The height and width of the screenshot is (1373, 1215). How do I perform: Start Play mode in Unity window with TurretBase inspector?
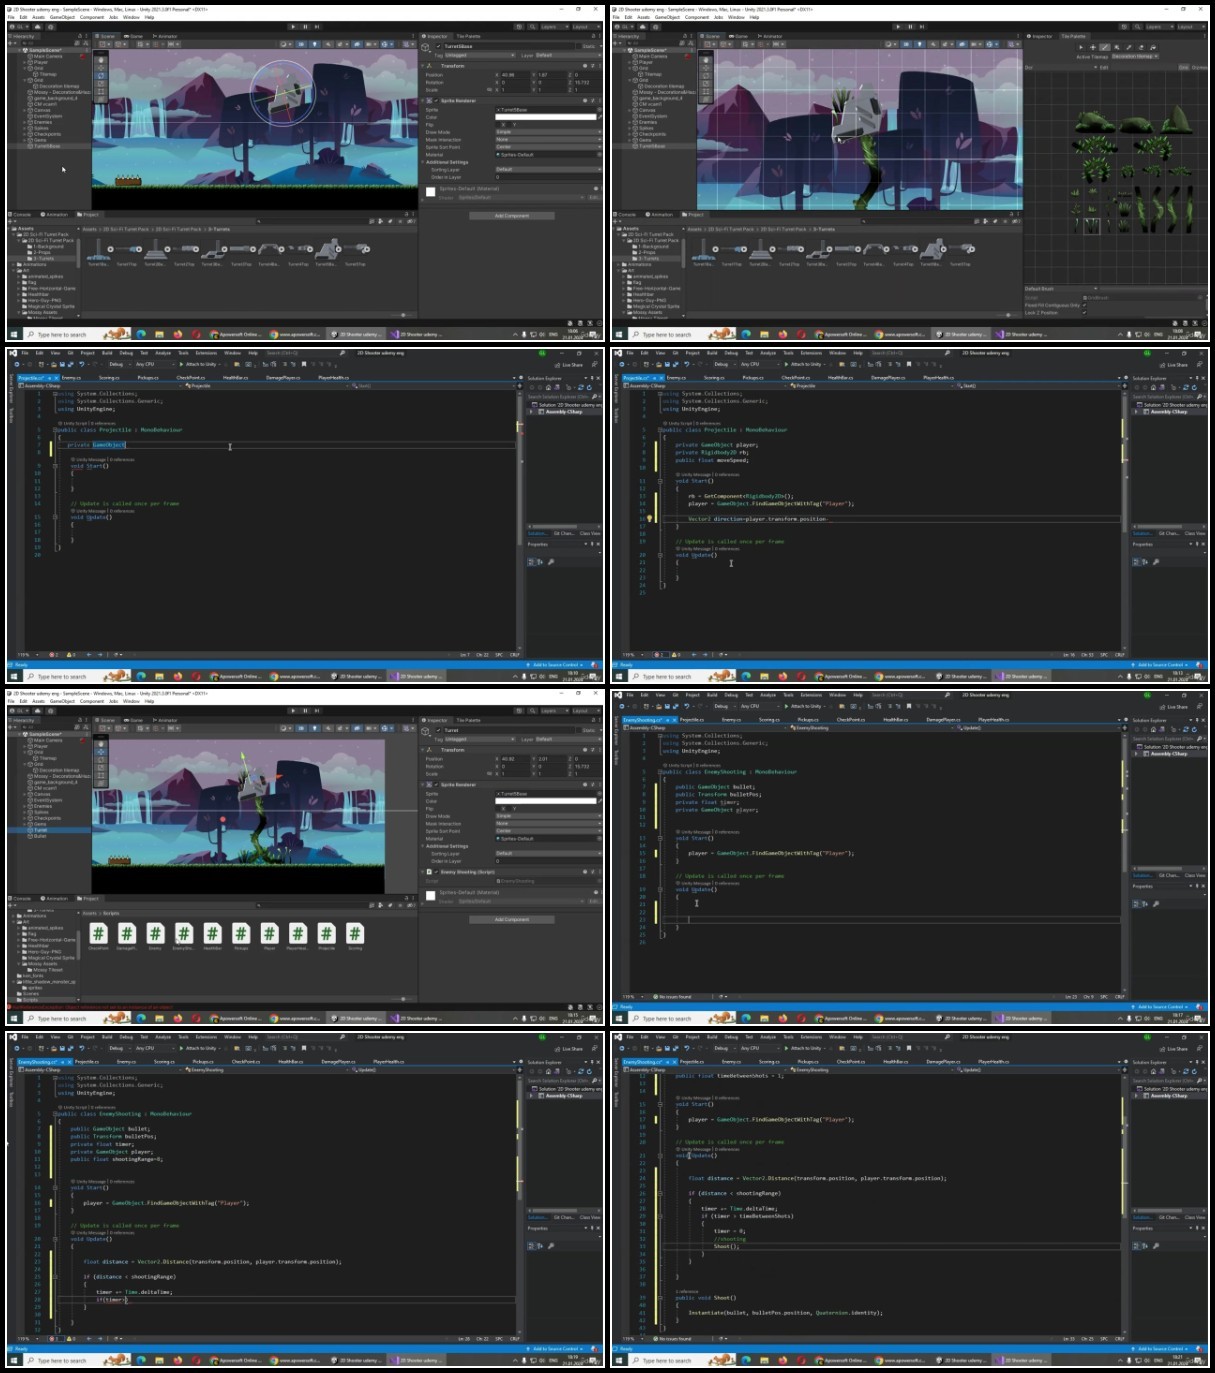(294, 27)
